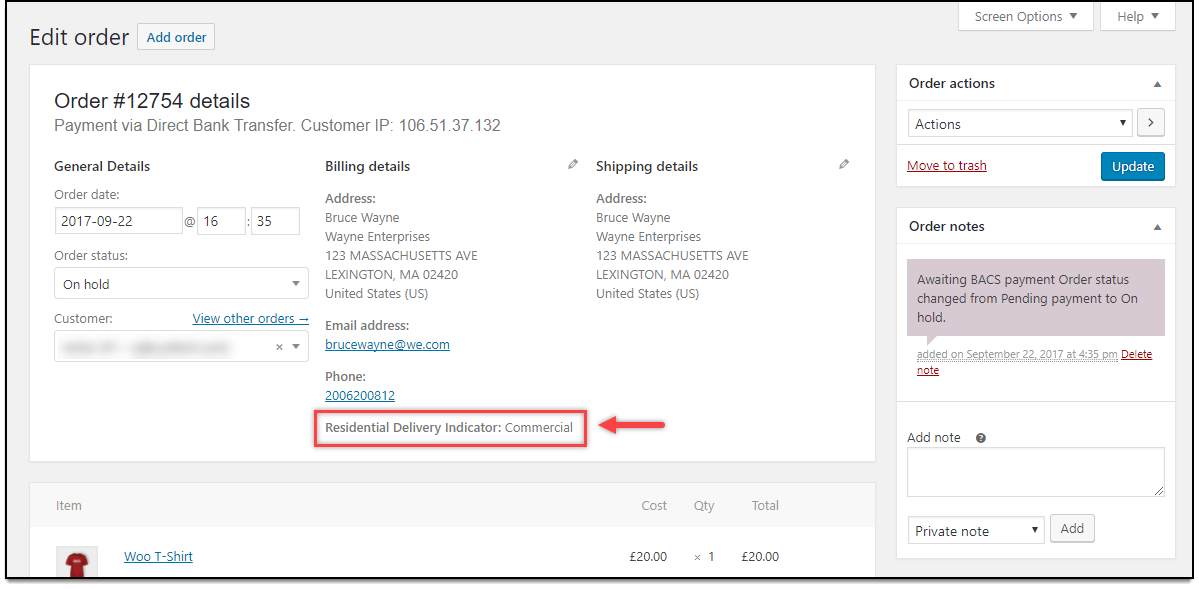Open the Woo T-Shirt product link
Image resolution: width=1199 pixels, height=589 pixels.
coord(158,556)
